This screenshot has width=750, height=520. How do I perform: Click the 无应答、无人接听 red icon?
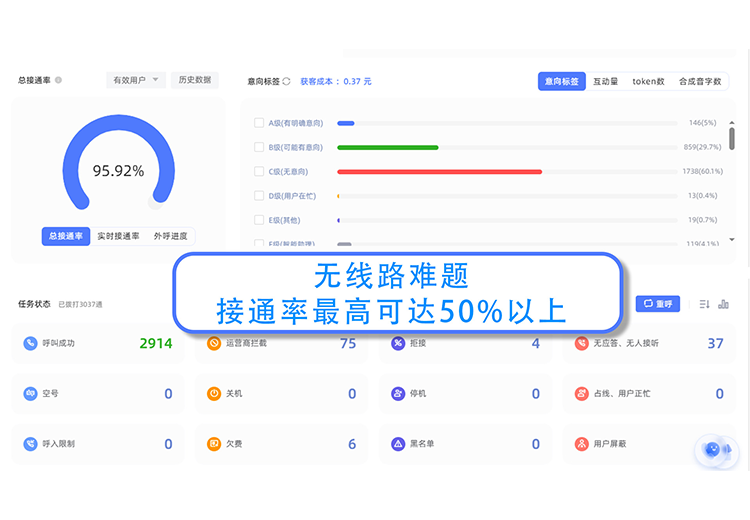point(582,343)
